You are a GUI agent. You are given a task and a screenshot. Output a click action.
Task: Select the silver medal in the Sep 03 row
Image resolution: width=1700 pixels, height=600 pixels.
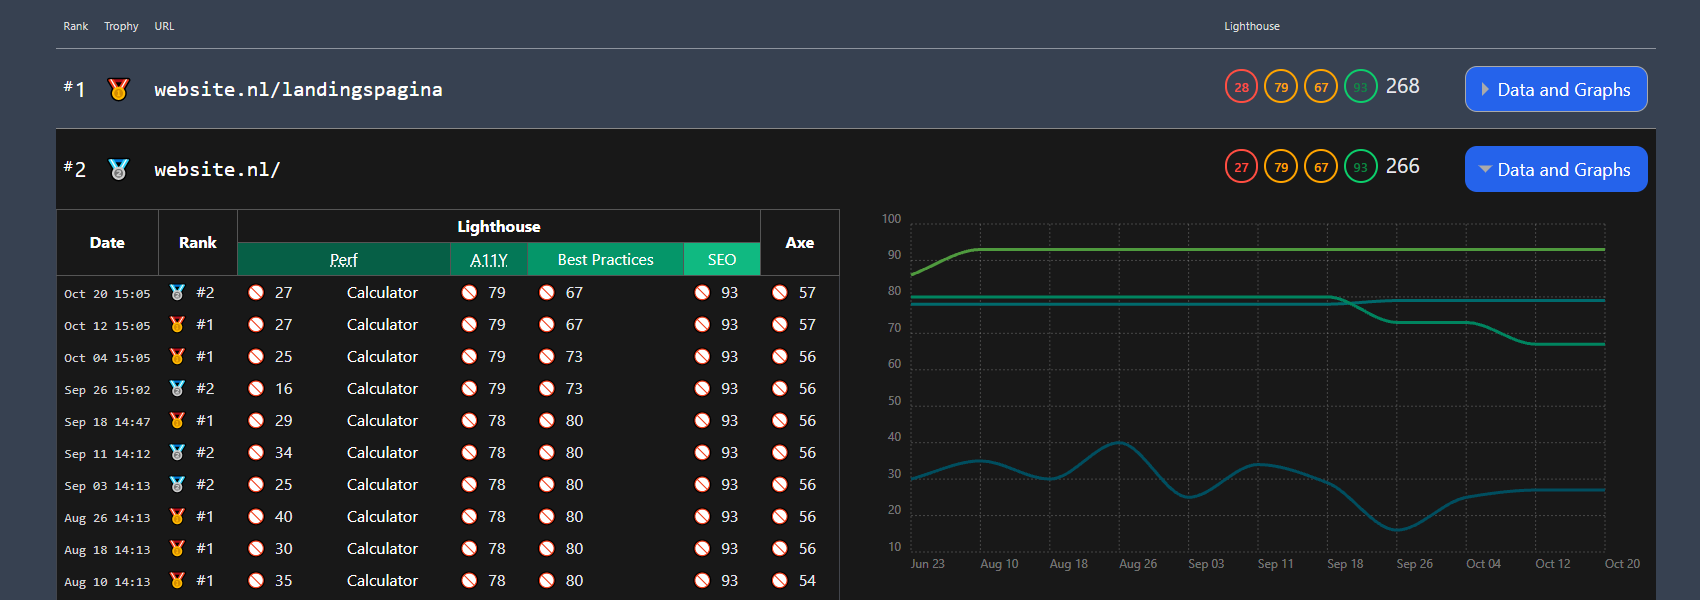point(177,484)
